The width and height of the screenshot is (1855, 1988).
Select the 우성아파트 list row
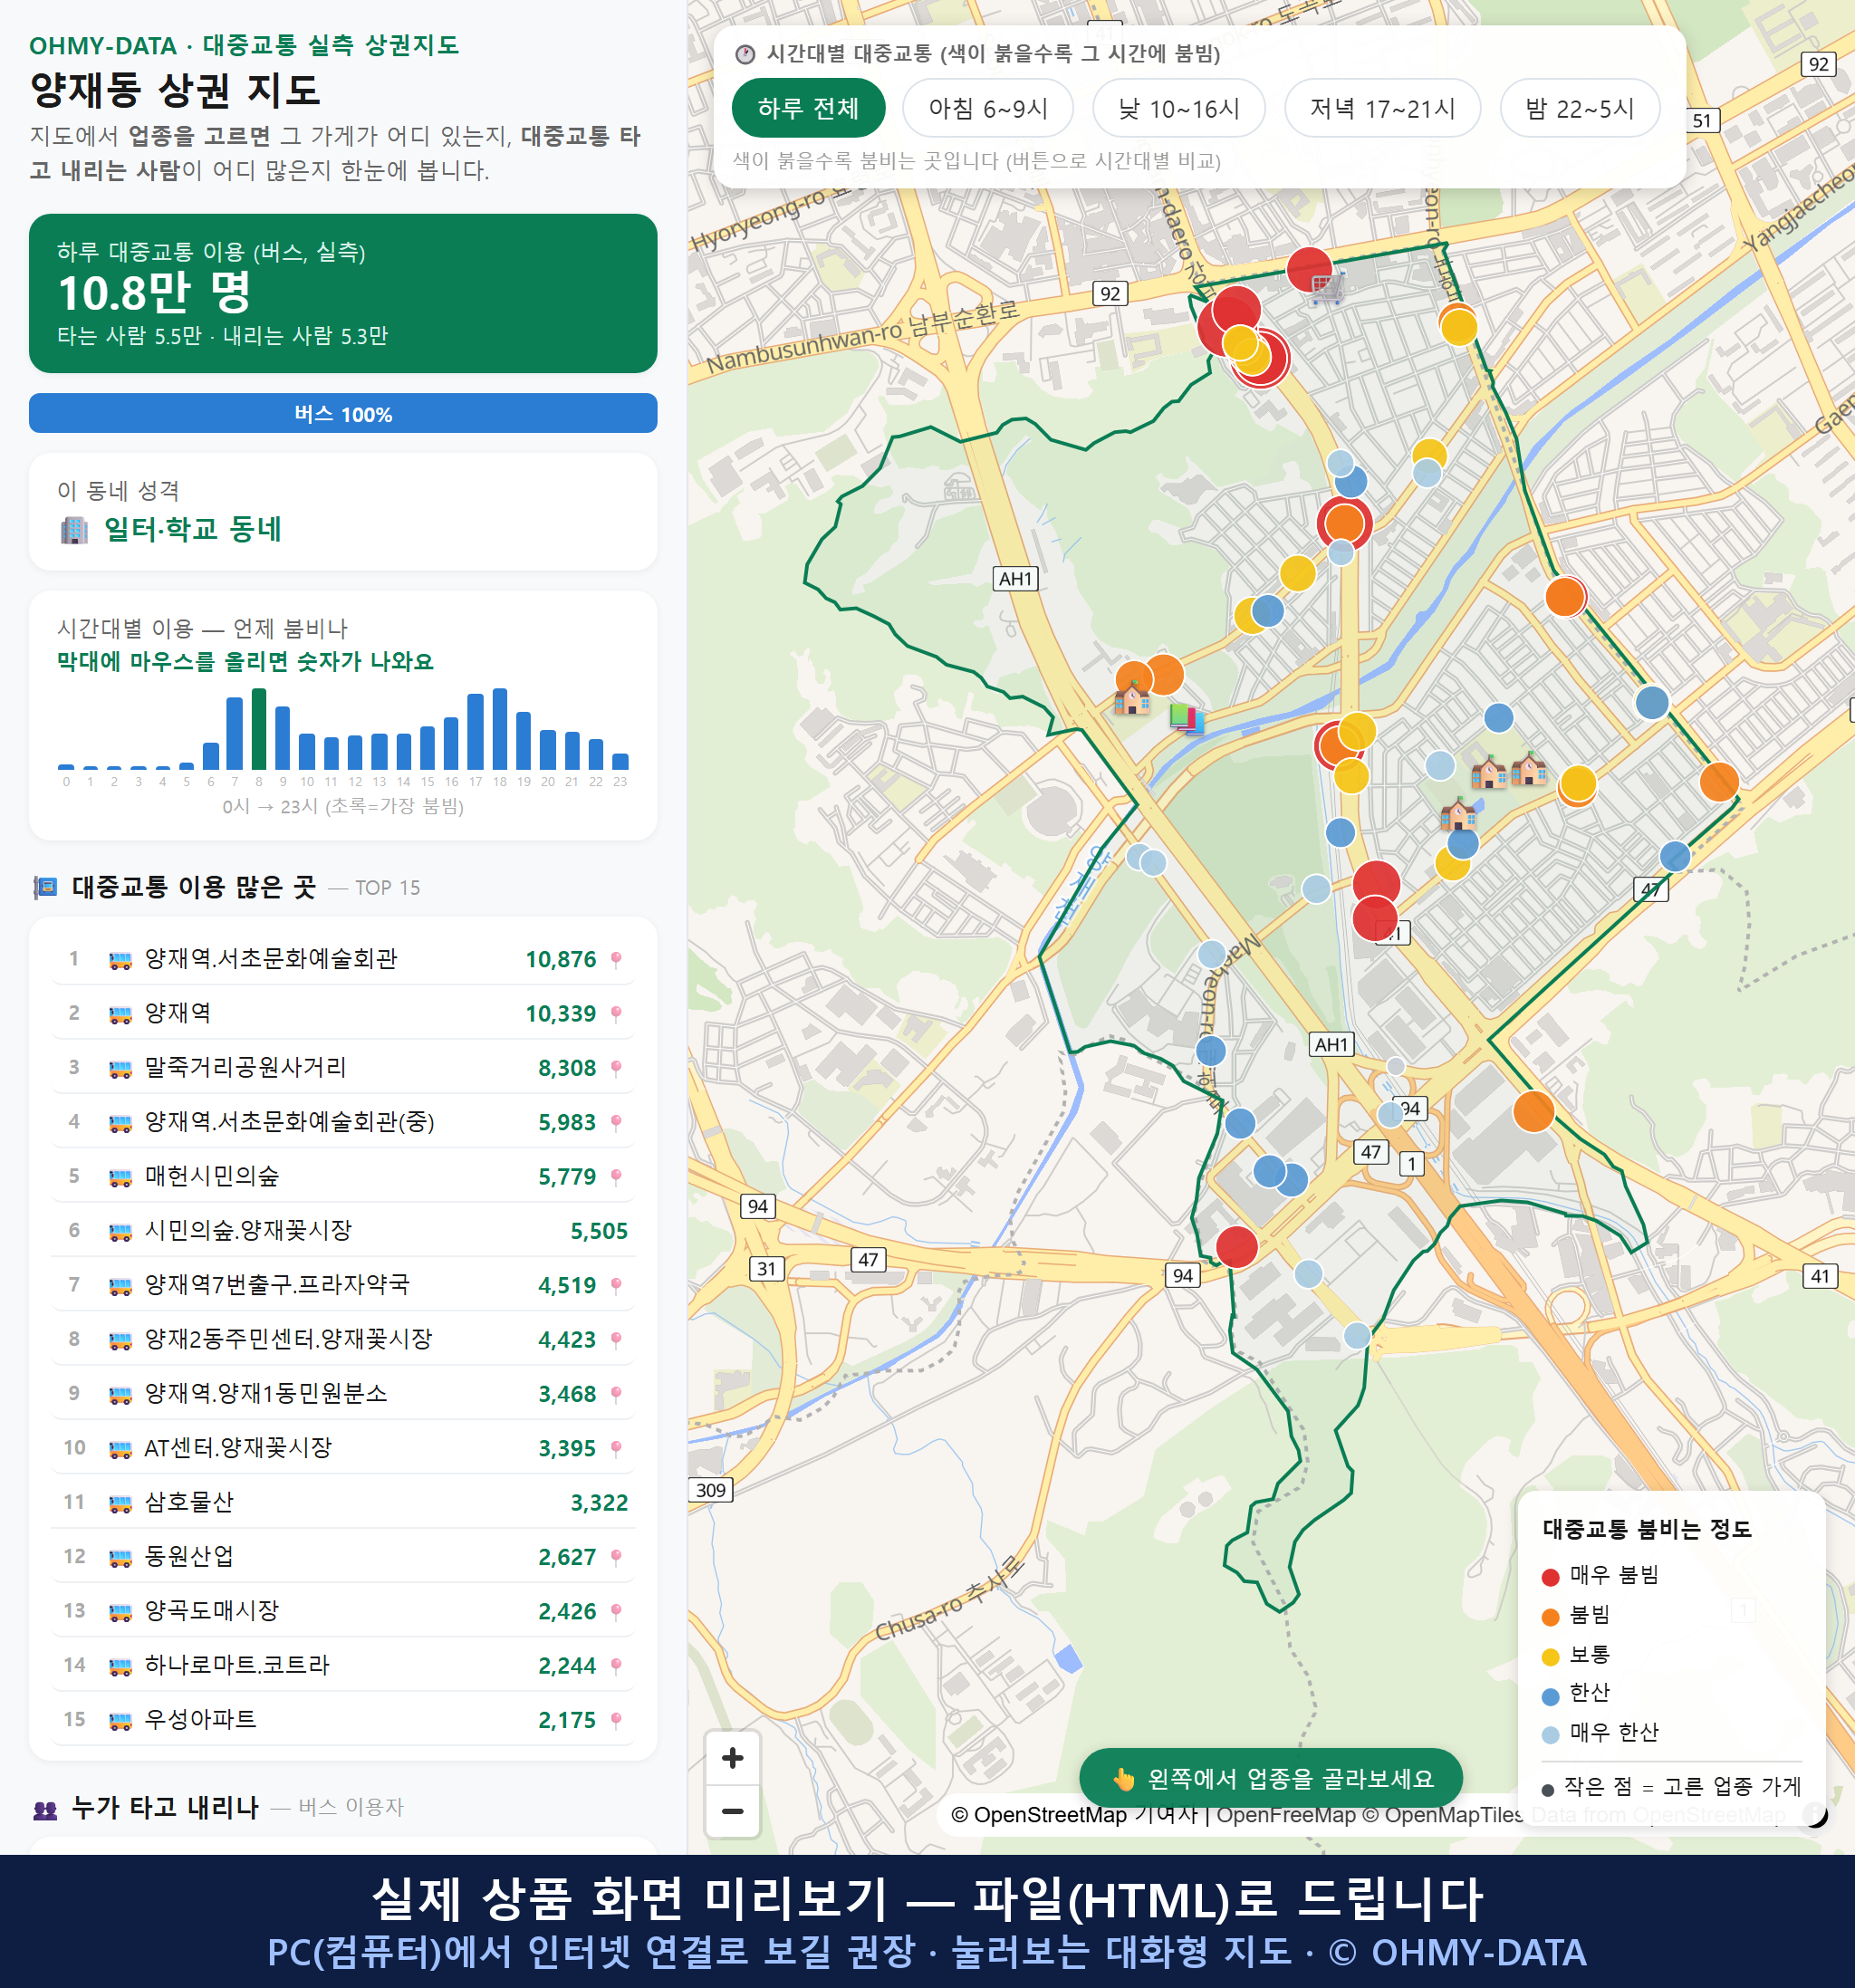pos(343,1720)
